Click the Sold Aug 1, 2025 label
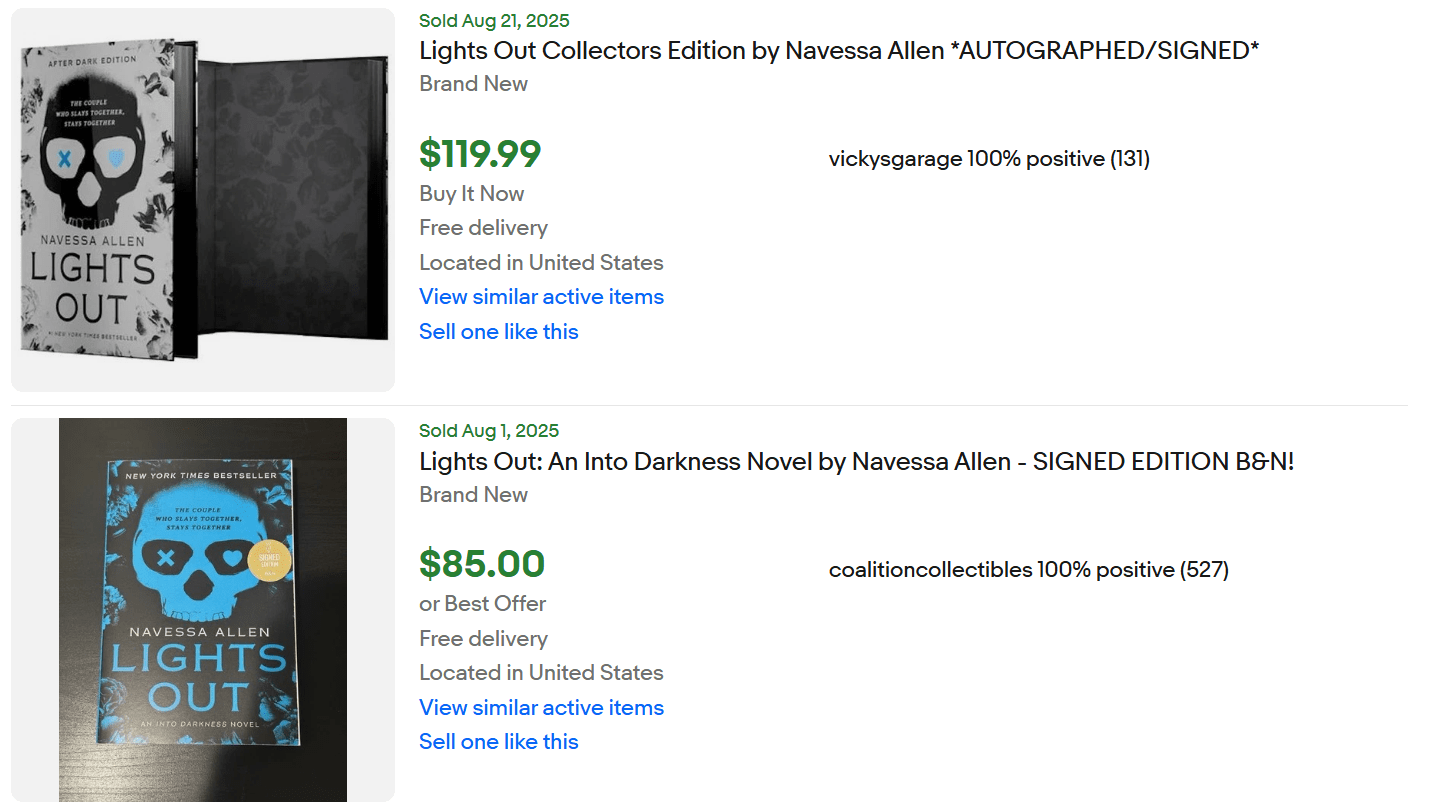Viewport: 1440px width, 810px height. (x=488, y=431)
